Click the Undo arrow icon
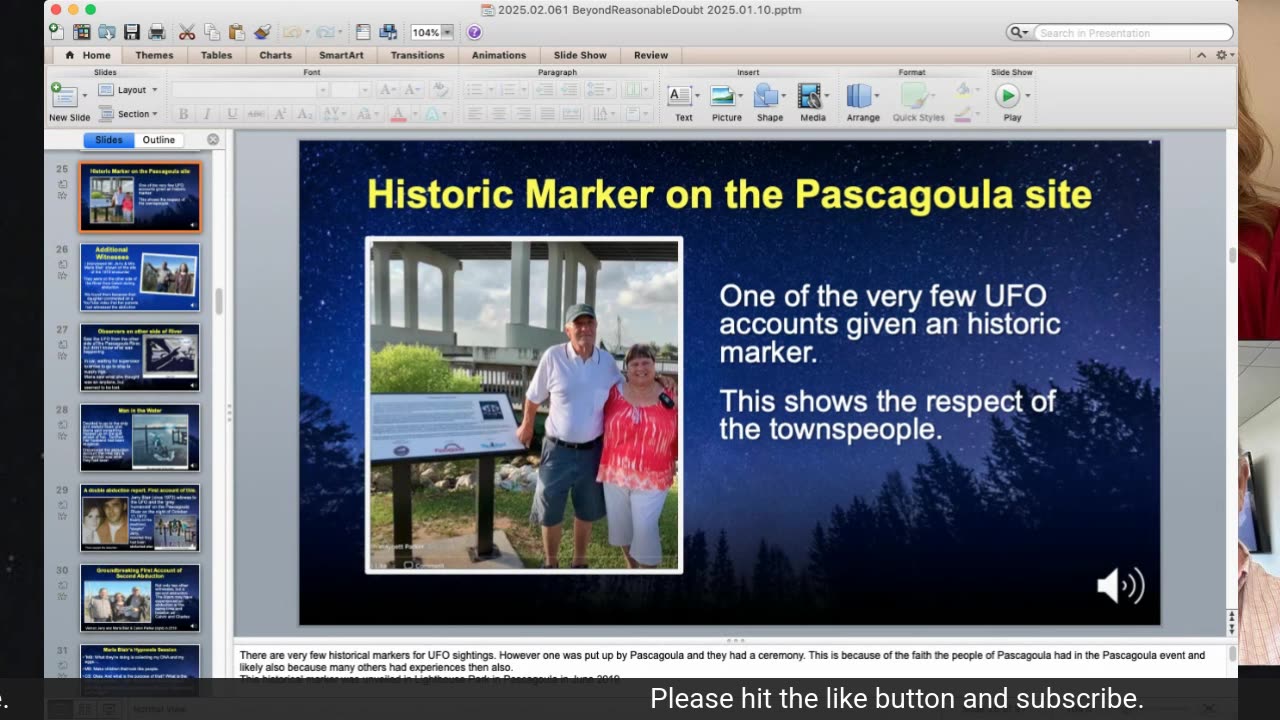Image resolution: width=1280 pixels, height=720 pixels. pyautogui.click(x=292, y=32)
